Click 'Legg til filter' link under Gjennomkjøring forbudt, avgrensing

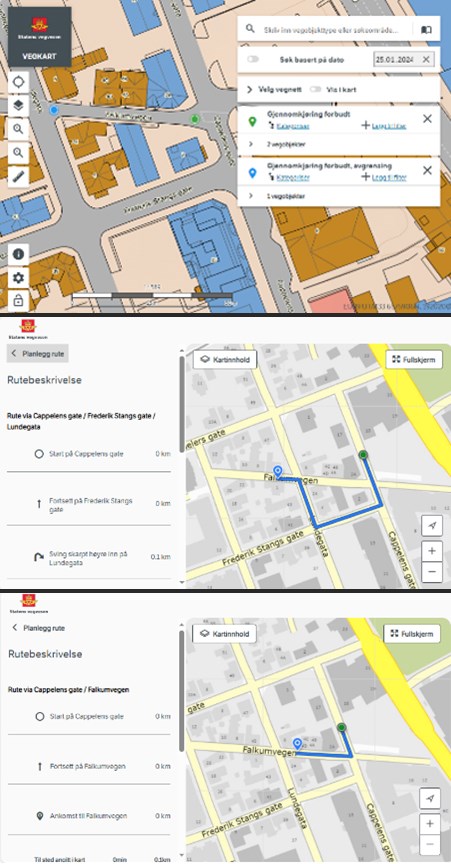385,177
